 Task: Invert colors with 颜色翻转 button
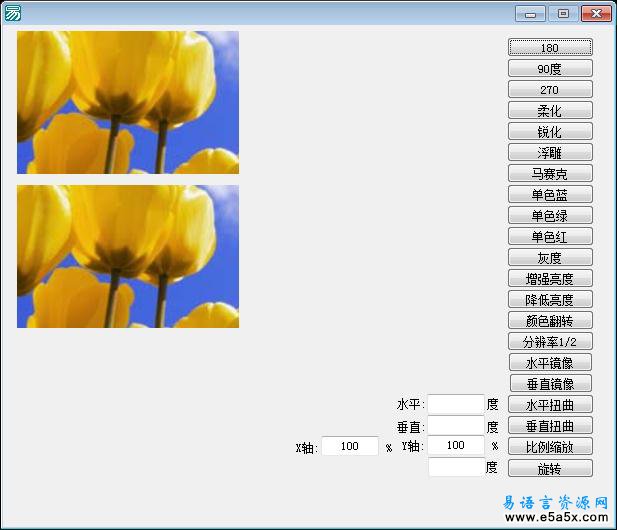point(550,320)
